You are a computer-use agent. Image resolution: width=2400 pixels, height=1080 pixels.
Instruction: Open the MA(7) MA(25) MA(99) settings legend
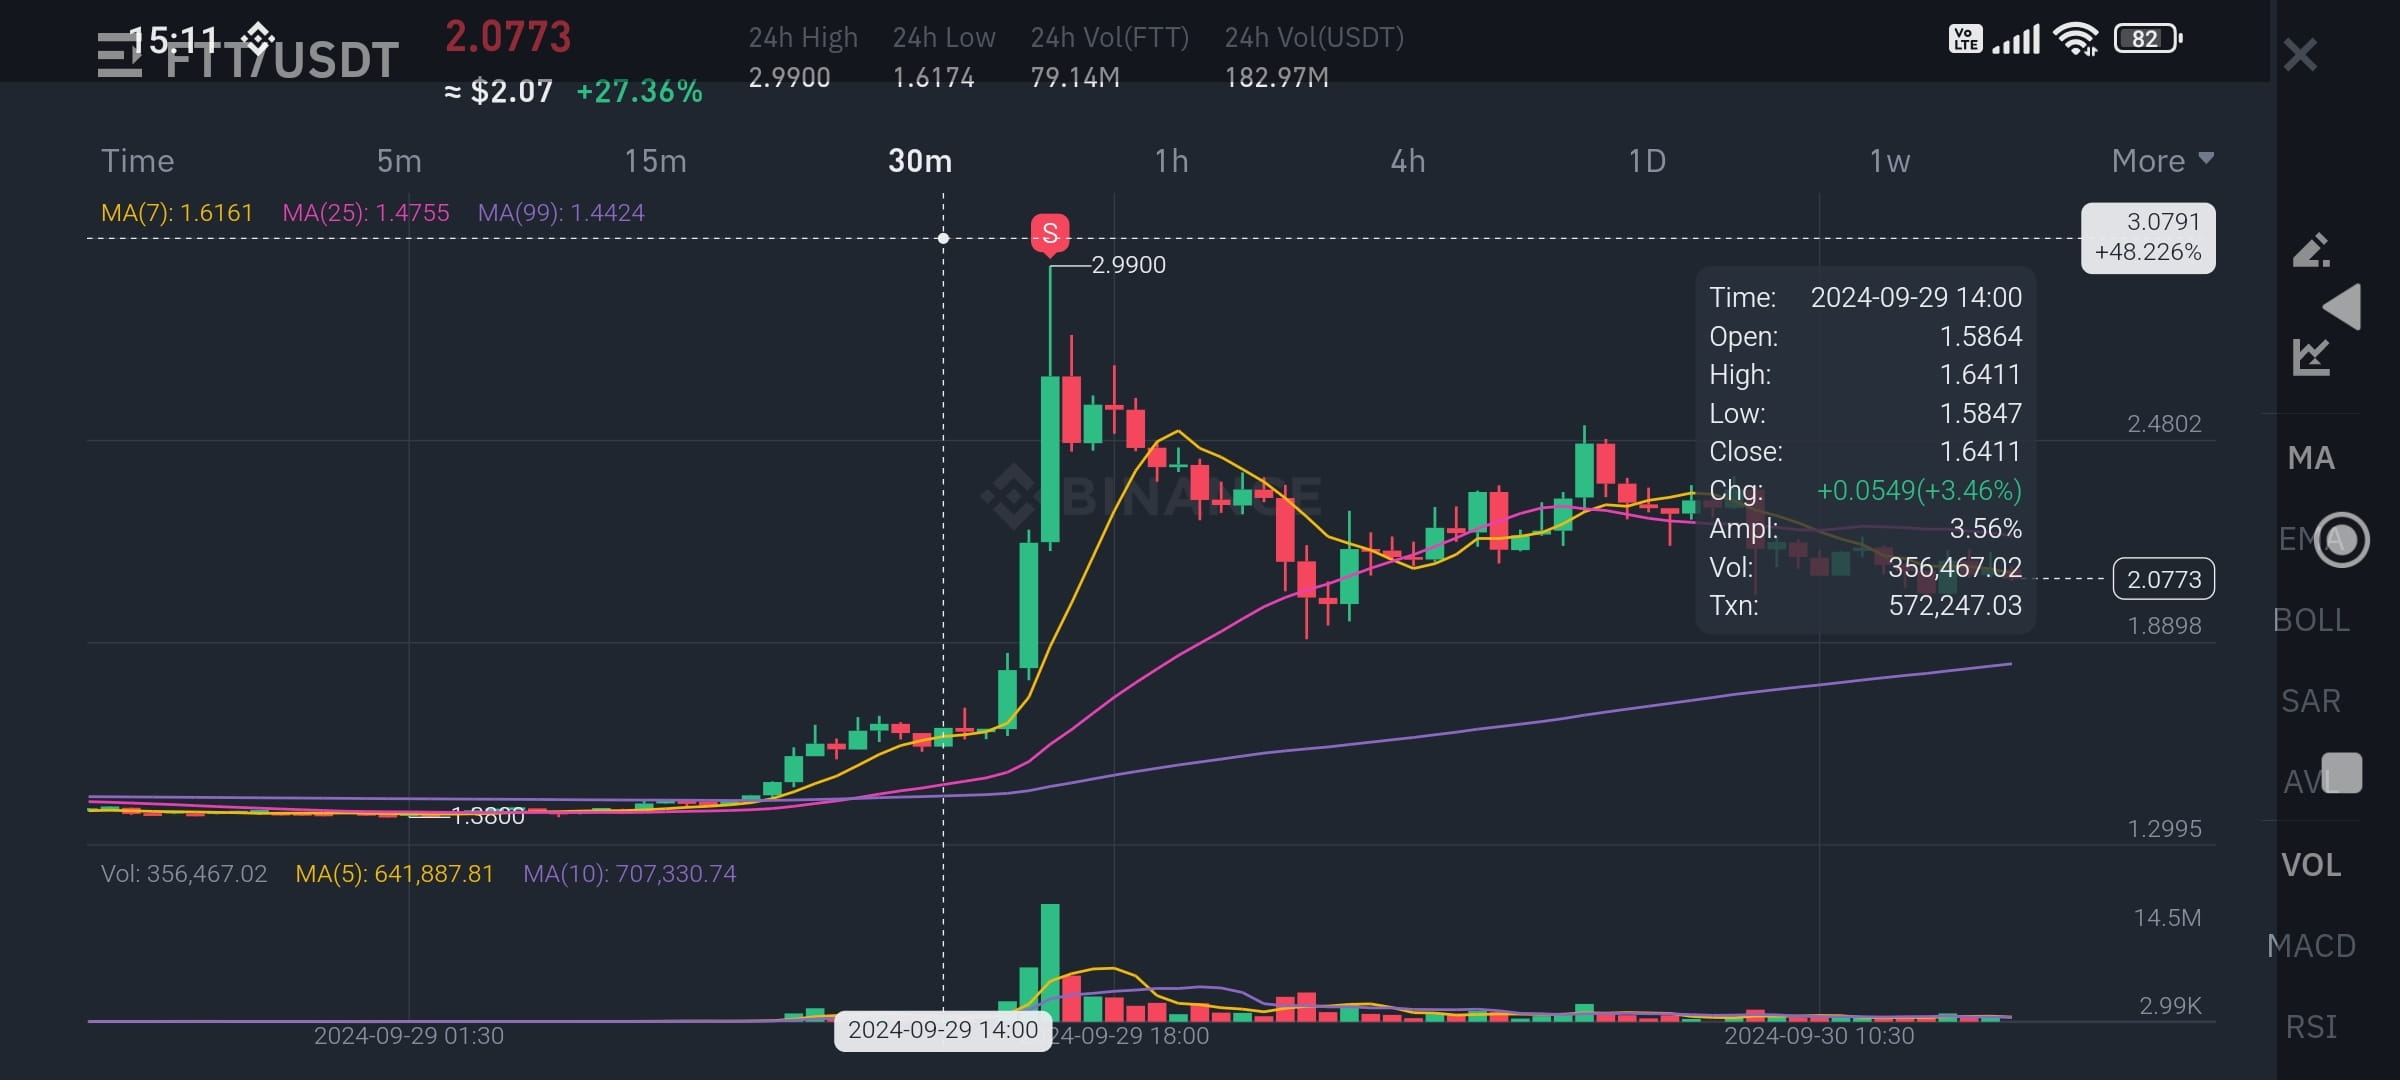point(372,213)
